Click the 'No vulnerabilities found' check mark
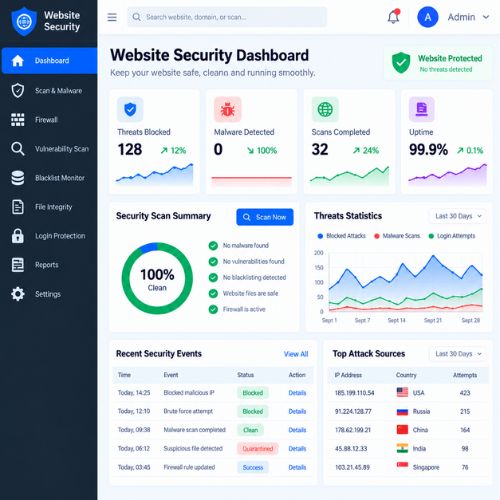This screenshot has height=500, width=500. click(x=213, y=262)
